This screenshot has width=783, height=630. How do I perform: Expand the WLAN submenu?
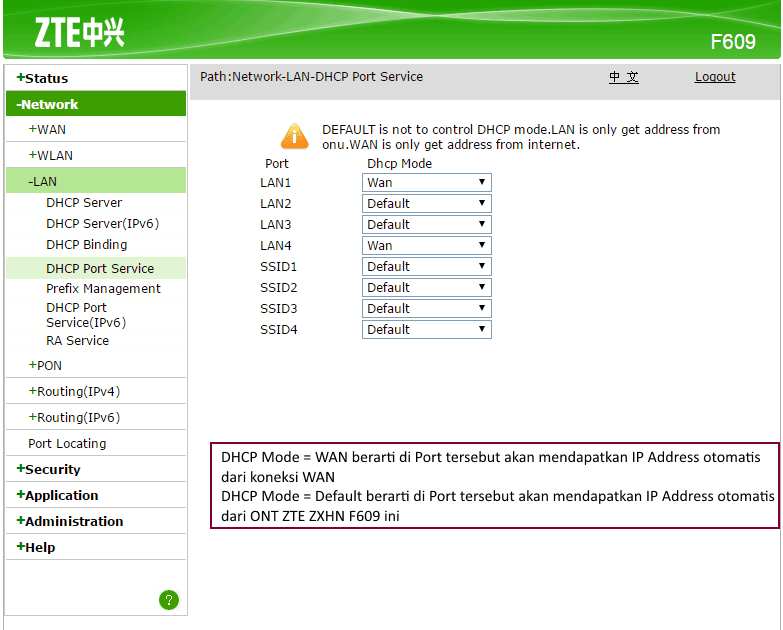coord(50,155)
